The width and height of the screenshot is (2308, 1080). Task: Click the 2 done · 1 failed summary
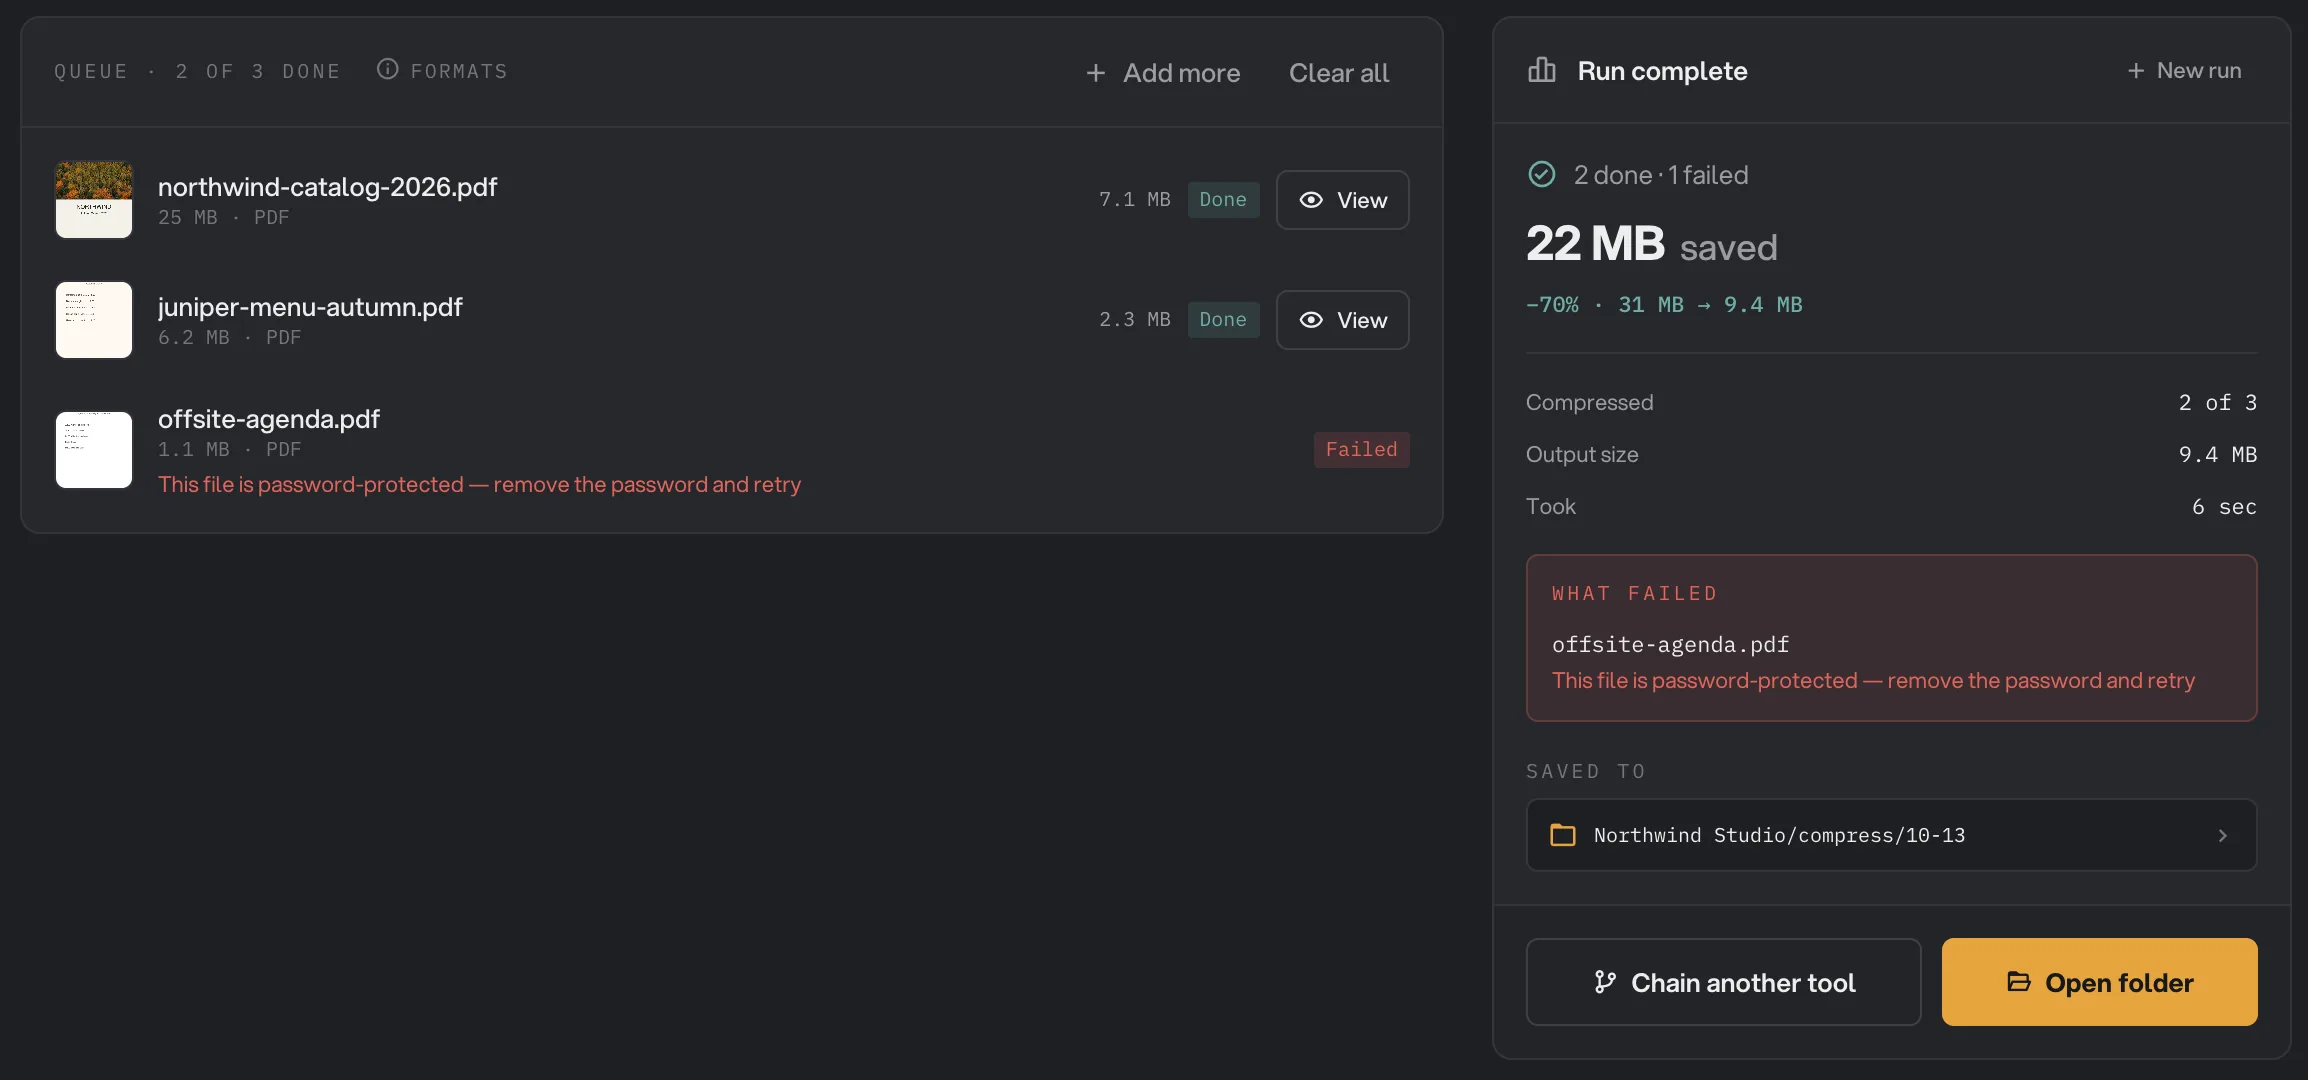point(1661,175)
